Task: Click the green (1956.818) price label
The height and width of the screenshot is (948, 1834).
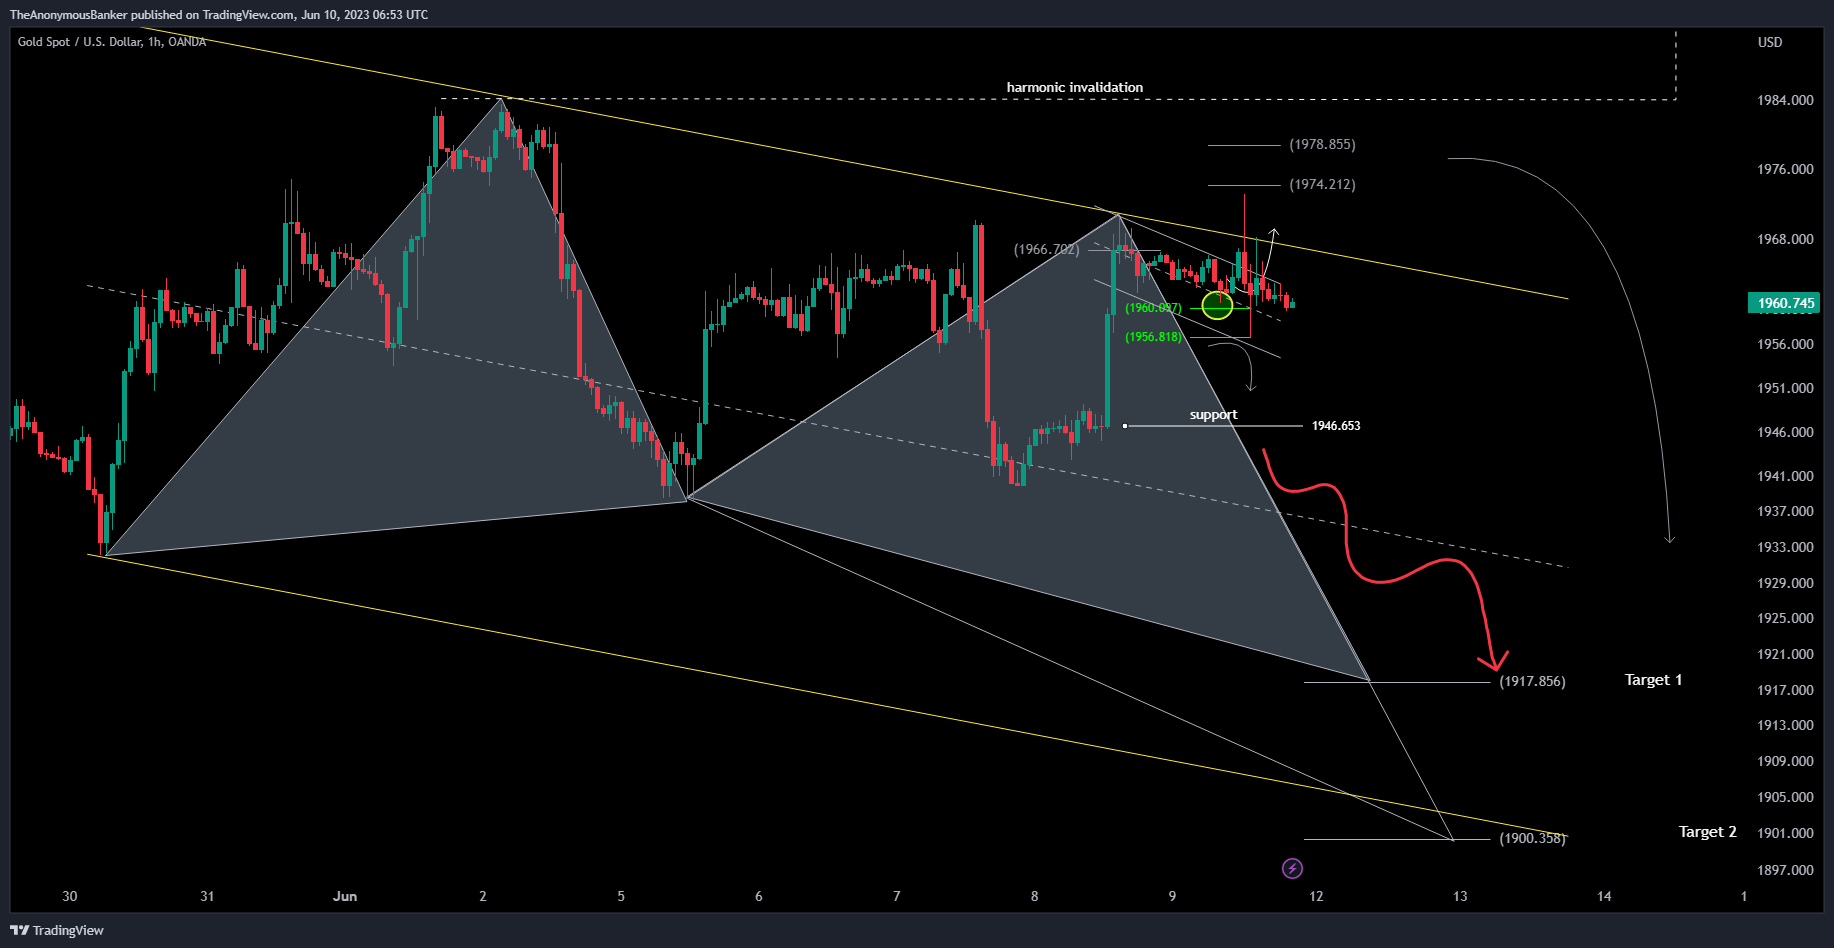Action: click(x=1153, y=337)
